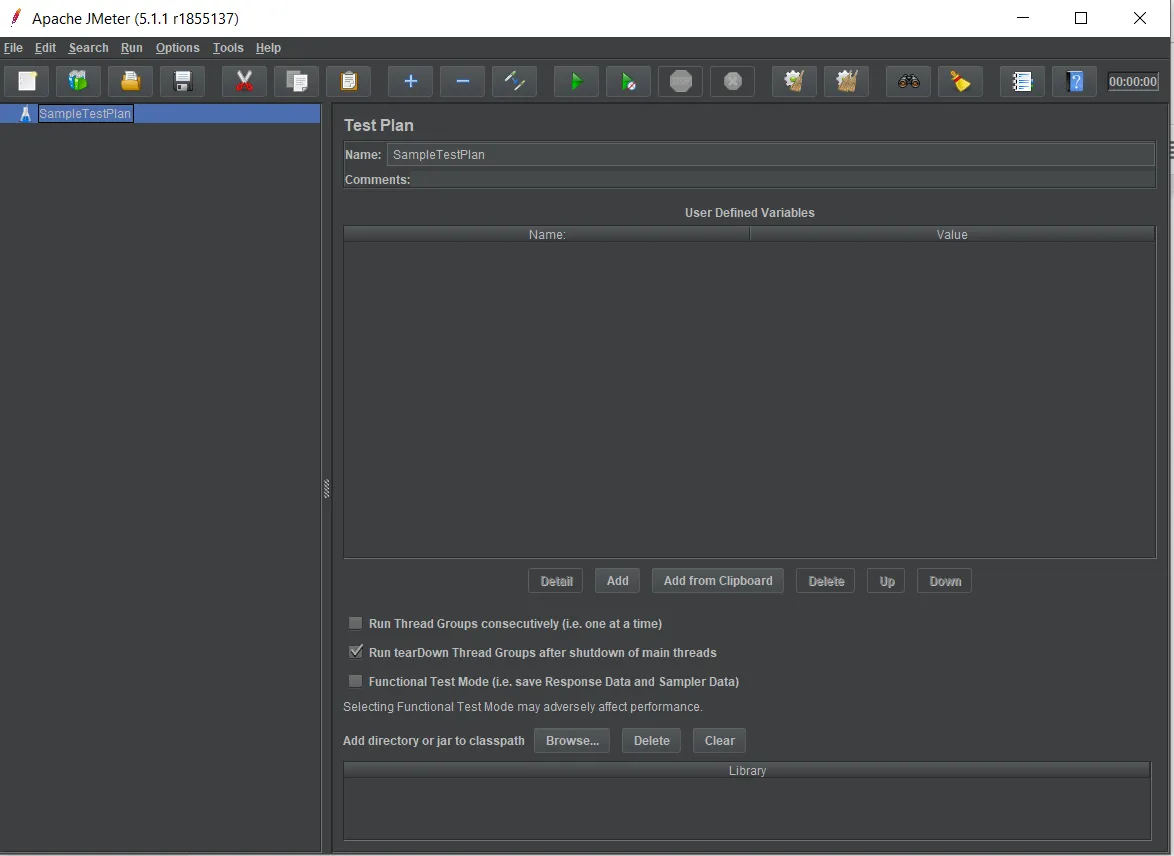
Task: Click the Stop test icon
Action: click(681, 82)
